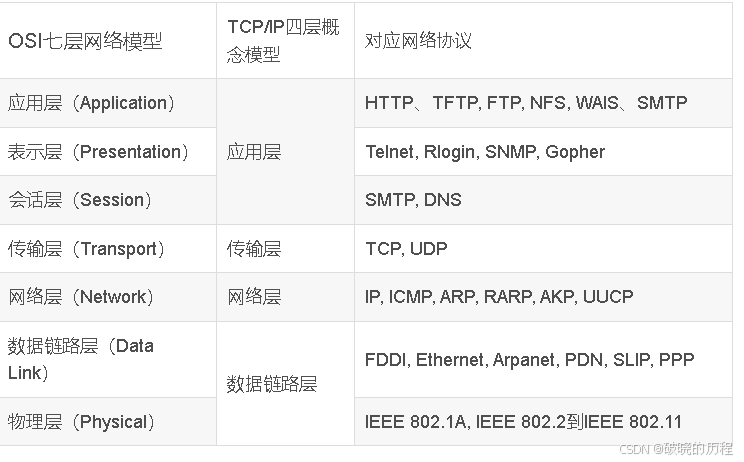Click the TCP, UDP protocols cell
This screenshot has width=744, height=462.
(406, 249)
